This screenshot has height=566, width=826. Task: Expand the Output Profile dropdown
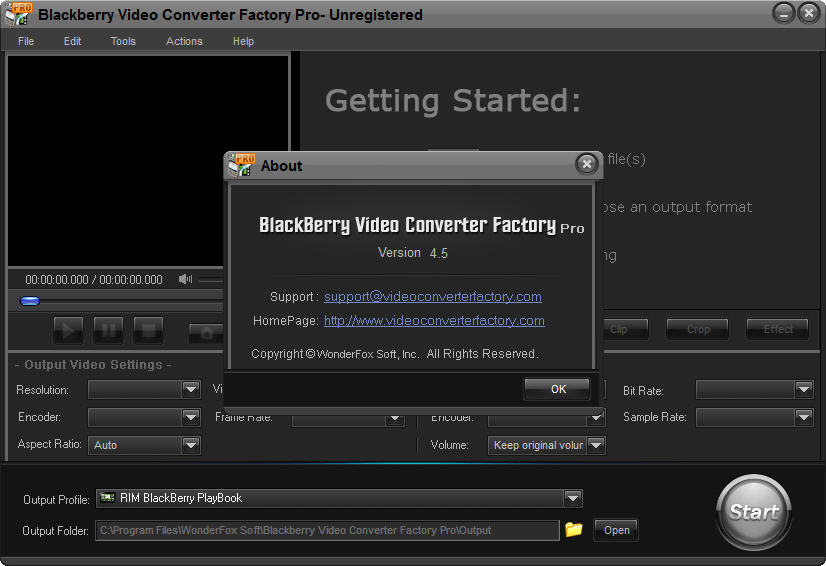point(573,498)
